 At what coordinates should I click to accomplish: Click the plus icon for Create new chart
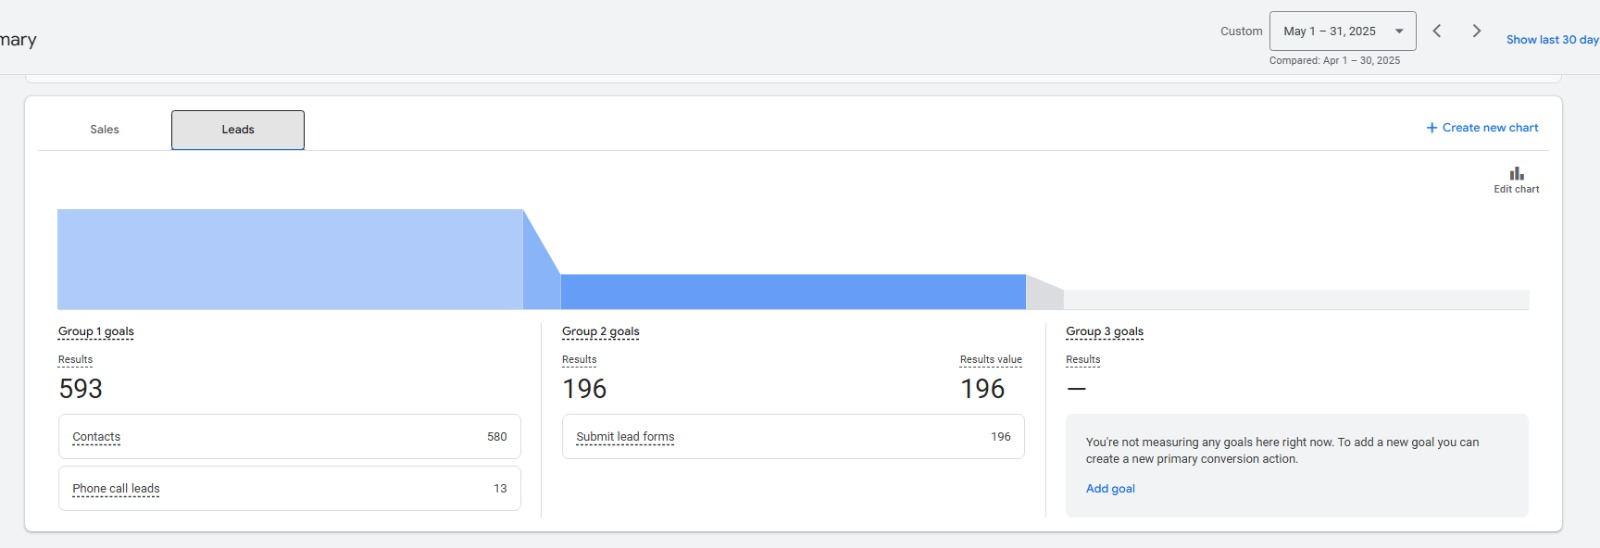pos(1432,128)
